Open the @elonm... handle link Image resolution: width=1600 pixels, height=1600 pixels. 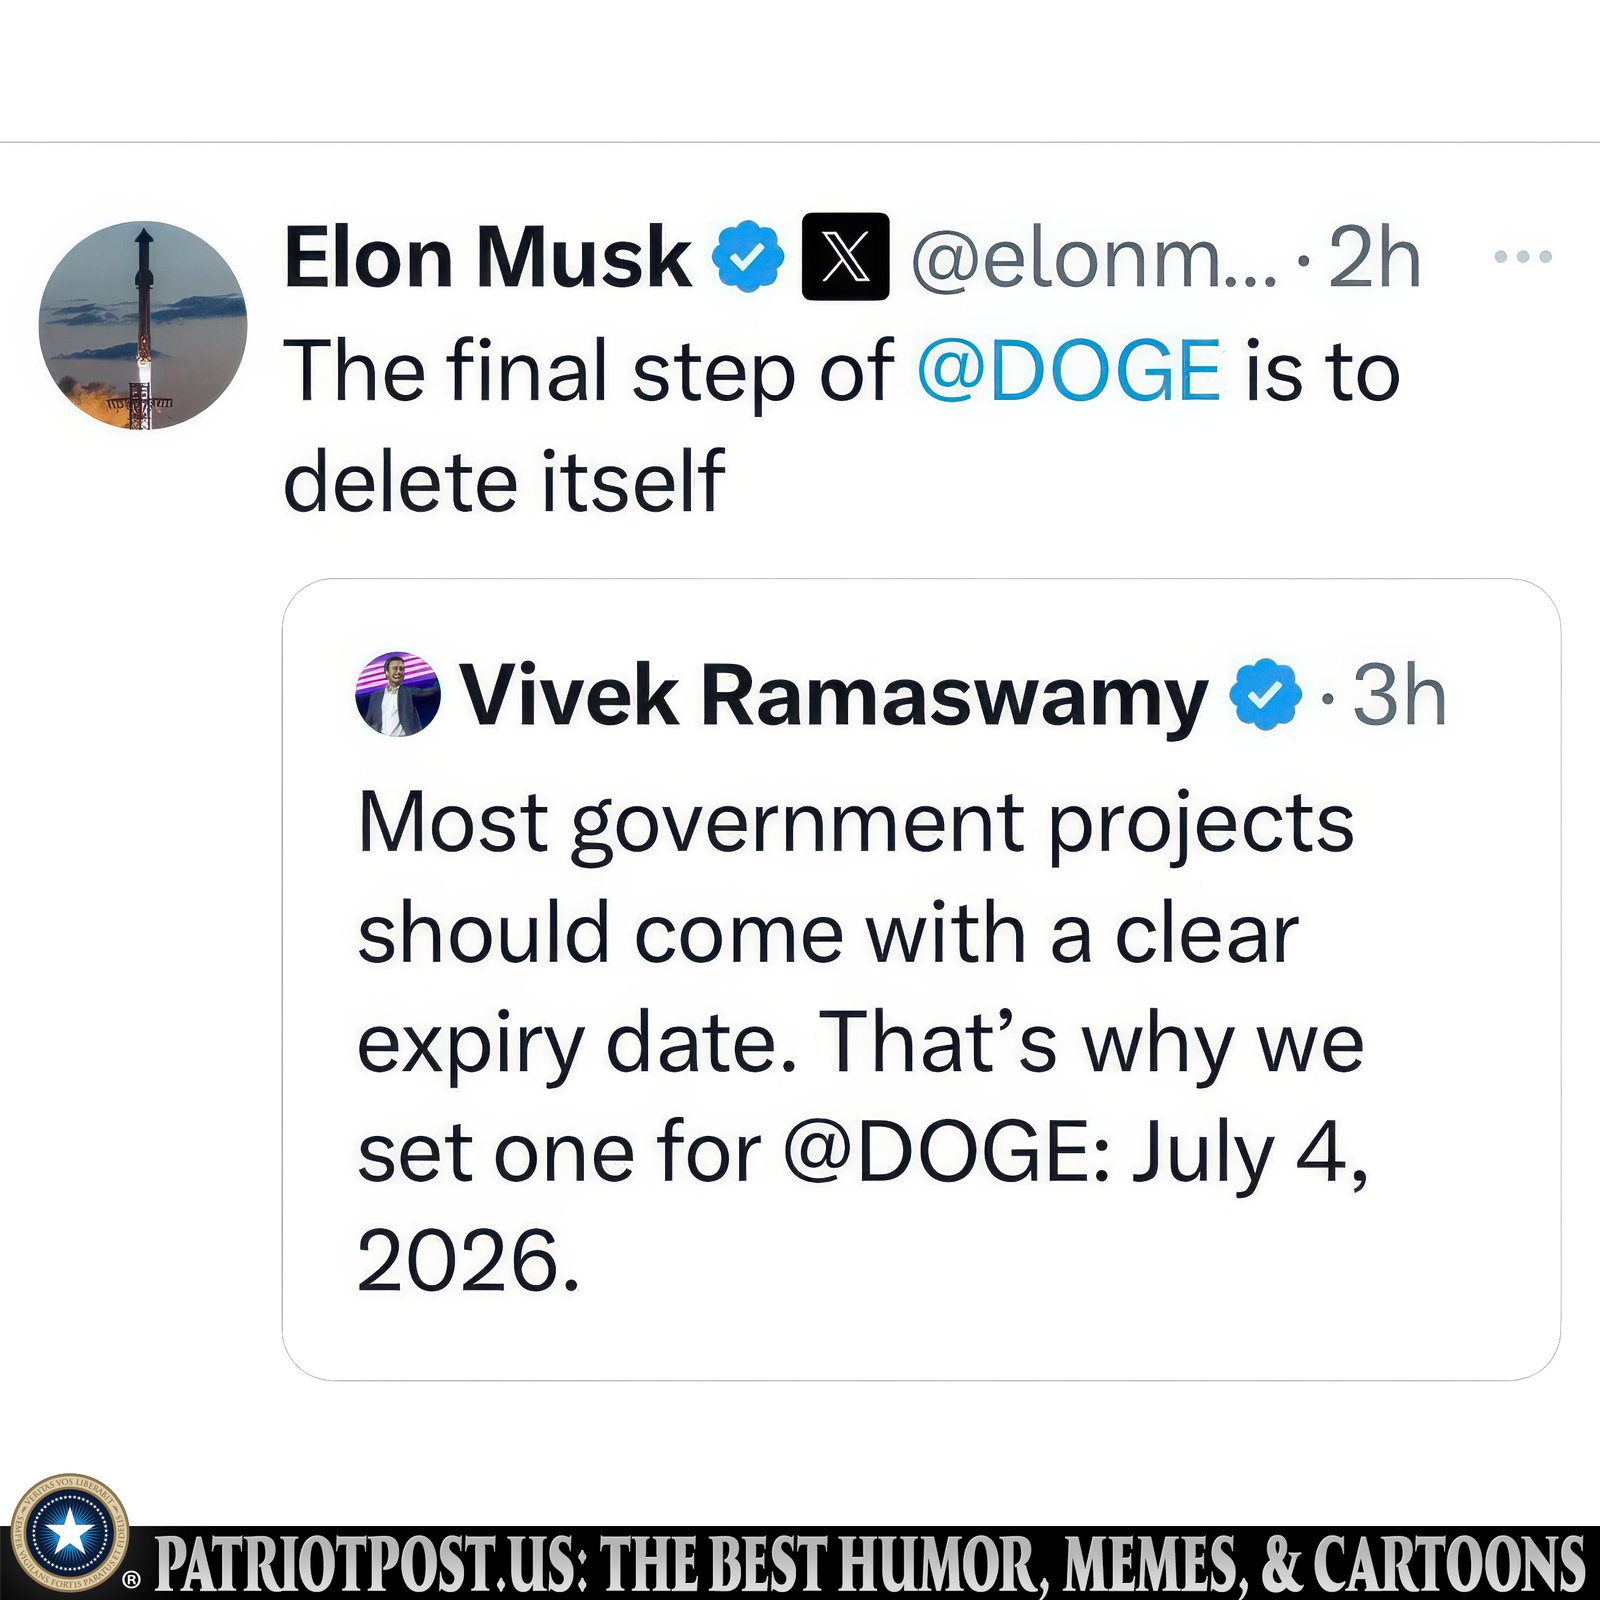click(1094, 259)
